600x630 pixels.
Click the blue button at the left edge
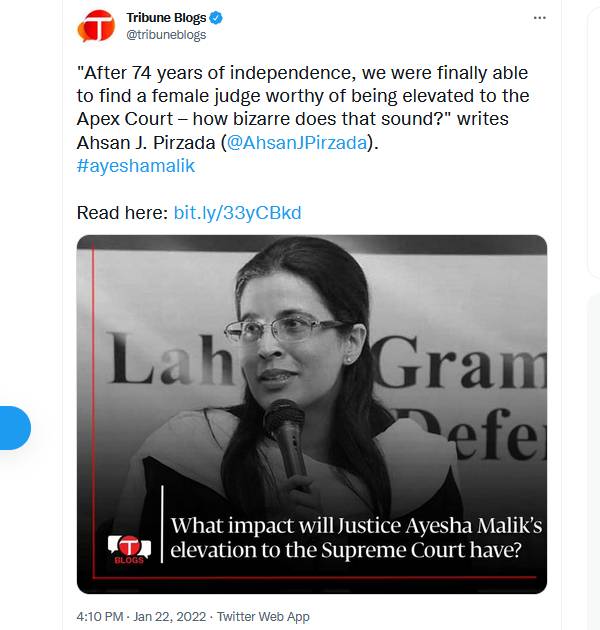[14, 428]
